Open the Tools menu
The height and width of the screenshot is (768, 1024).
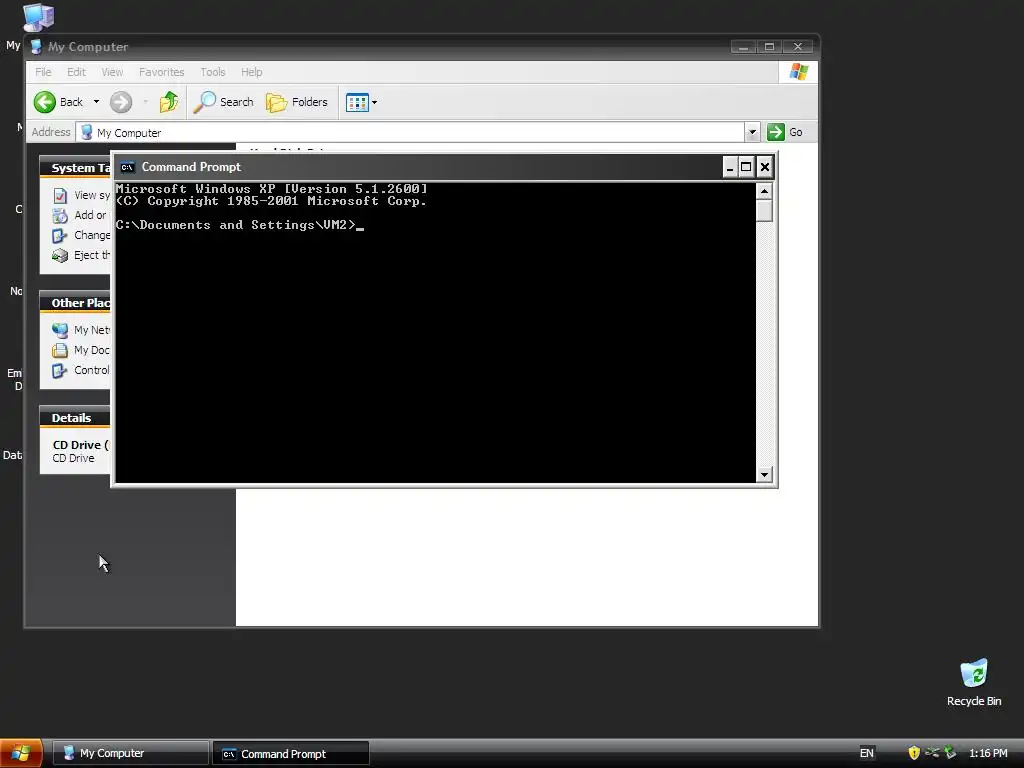coord(213,72)
